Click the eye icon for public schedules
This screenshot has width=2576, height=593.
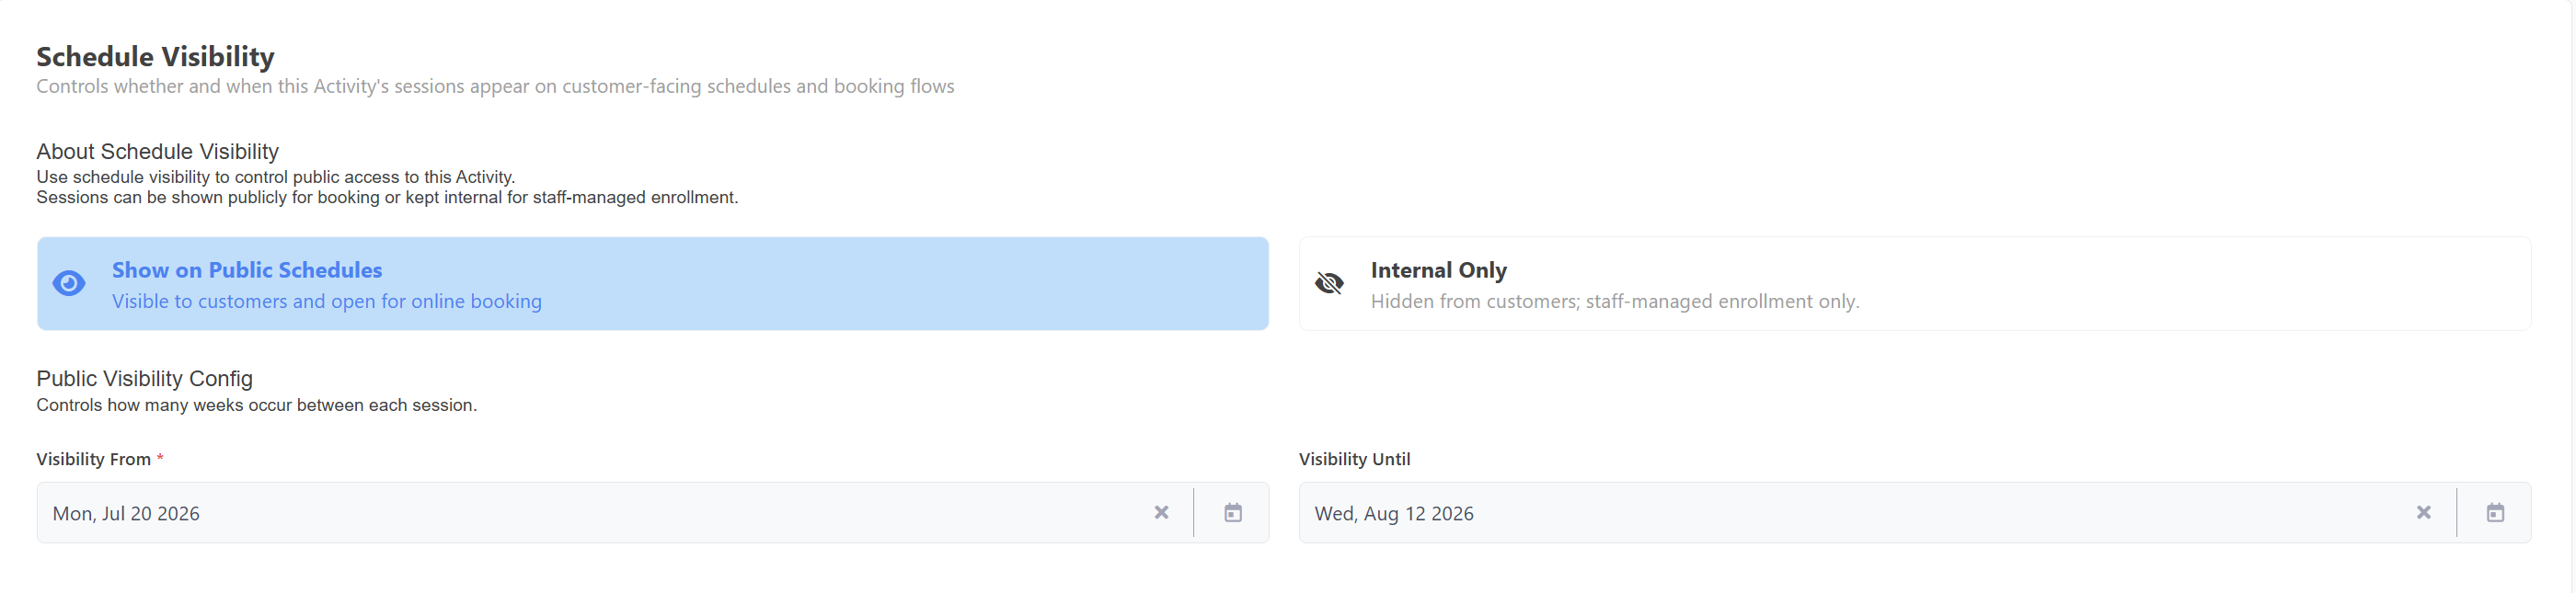(x=69, y=284)
